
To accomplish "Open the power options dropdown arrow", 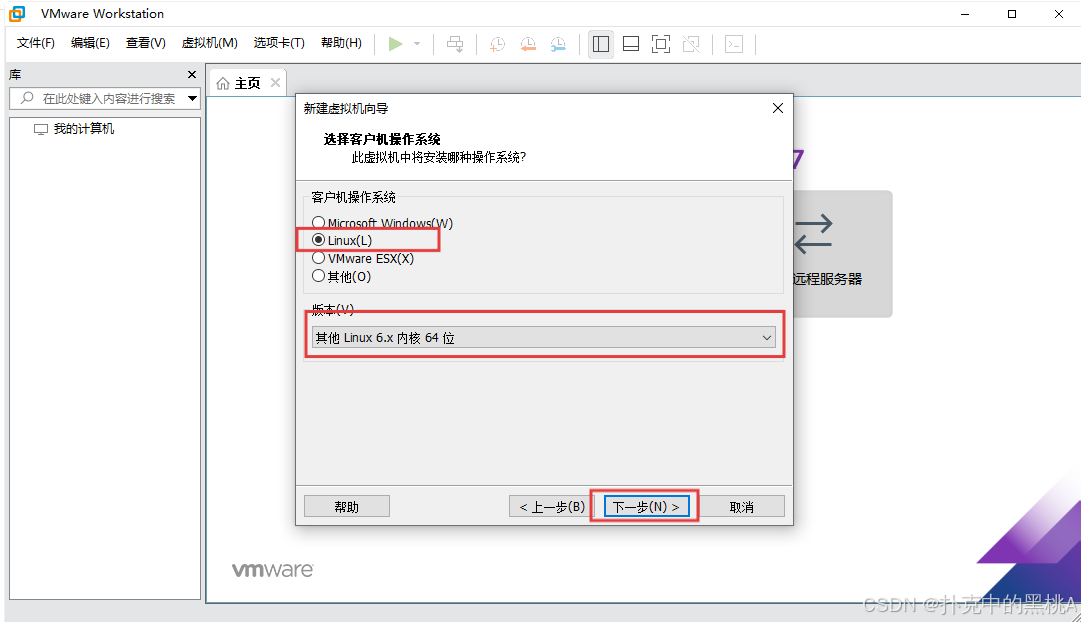I will (417, 44).
